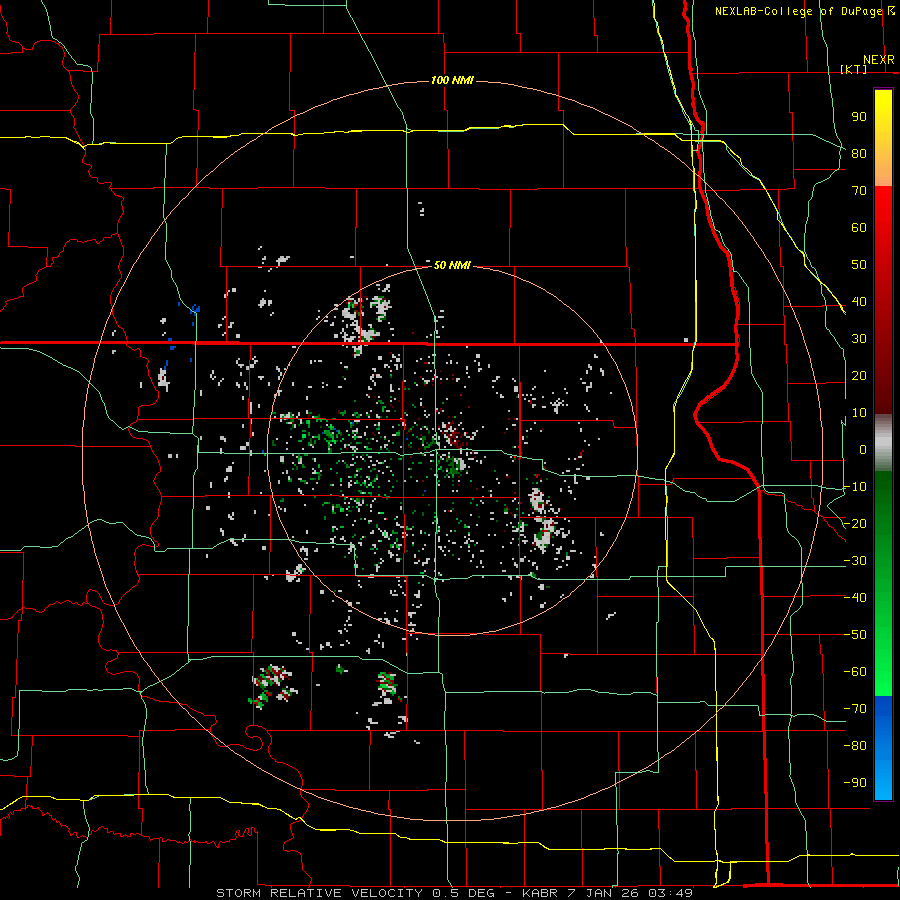Click the positive 30 knot scale value

(x=859, y=339)
